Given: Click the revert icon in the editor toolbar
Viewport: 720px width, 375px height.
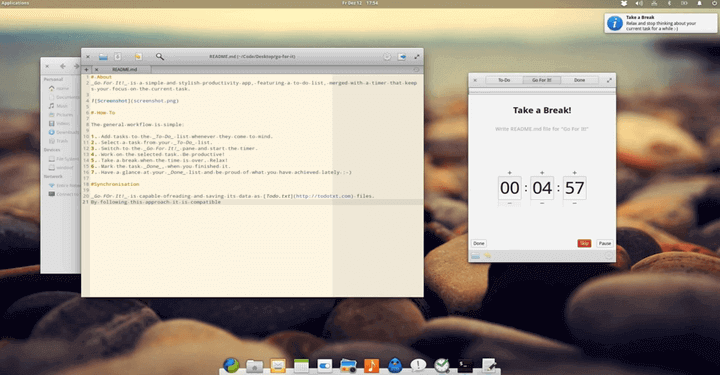Looking at the screenshot, I should pos(138,57).
